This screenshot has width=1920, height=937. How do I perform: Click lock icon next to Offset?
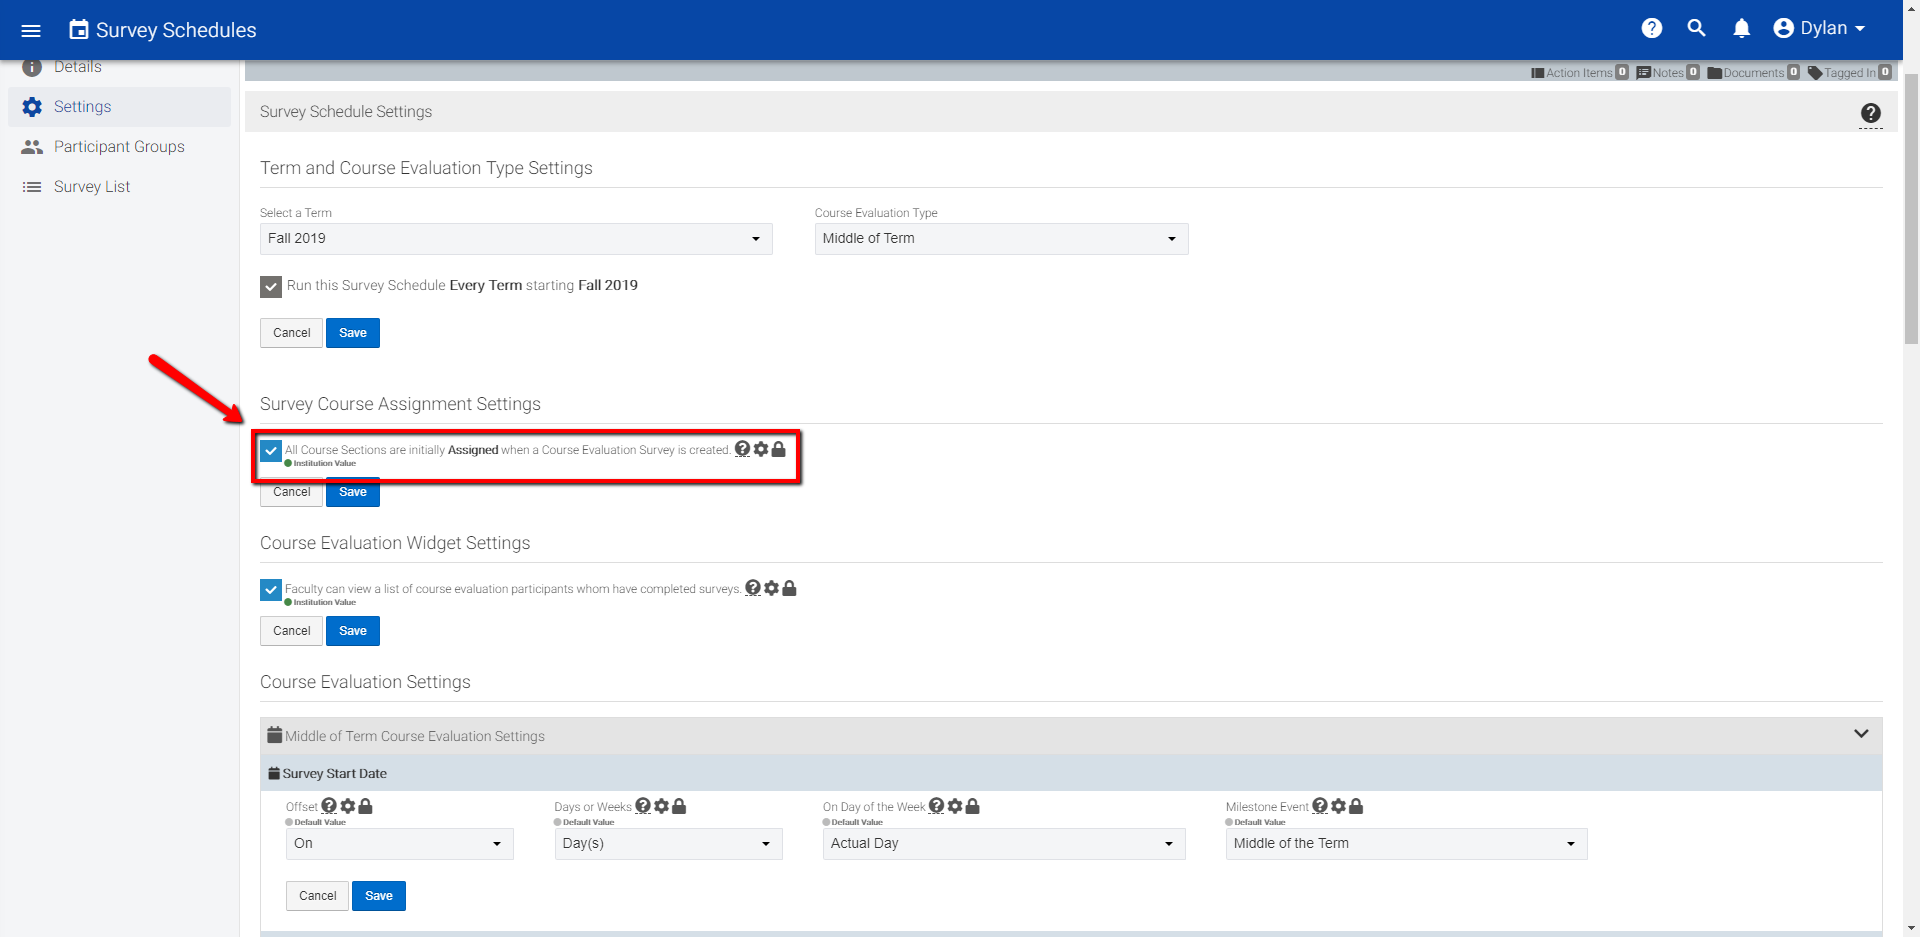pos(365,806)
